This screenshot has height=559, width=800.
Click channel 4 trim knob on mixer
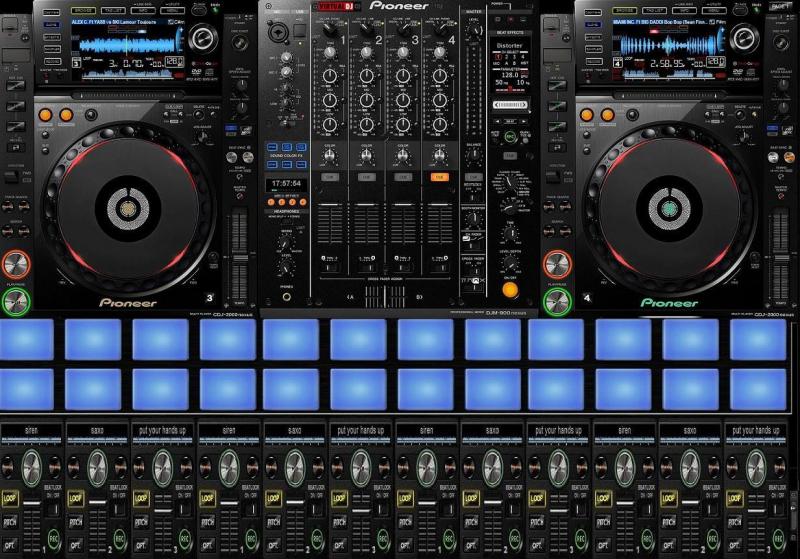[x=439, y=52]
